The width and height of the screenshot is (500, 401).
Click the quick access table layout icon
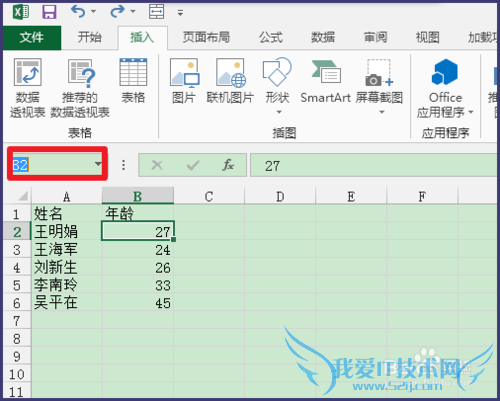(157, 12)
